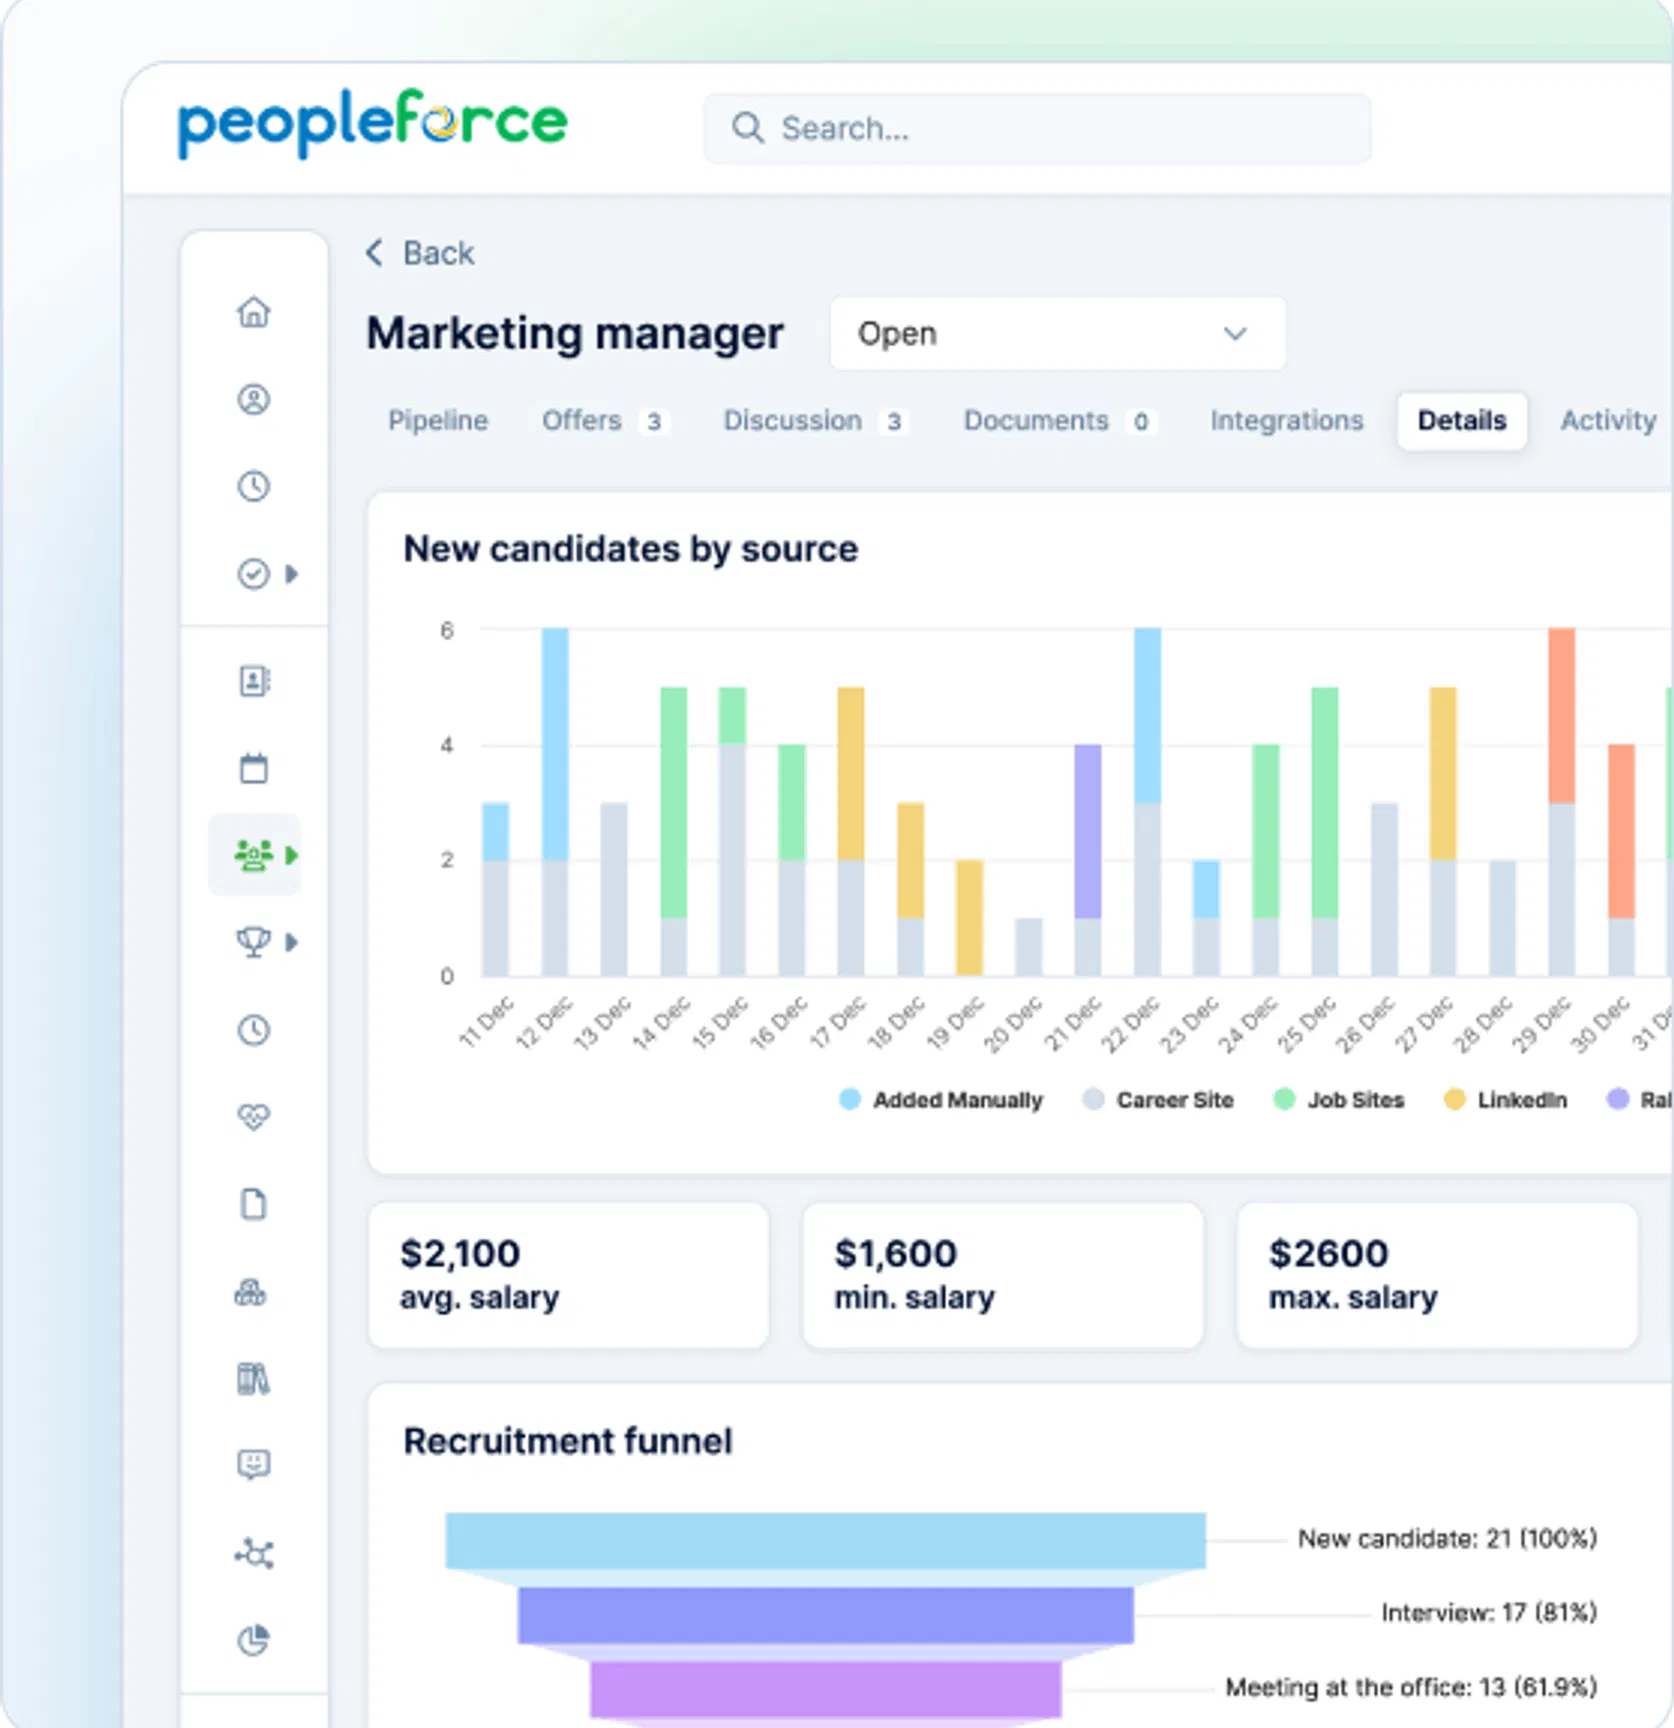Switch to the Activity tab

(1609, 421)
